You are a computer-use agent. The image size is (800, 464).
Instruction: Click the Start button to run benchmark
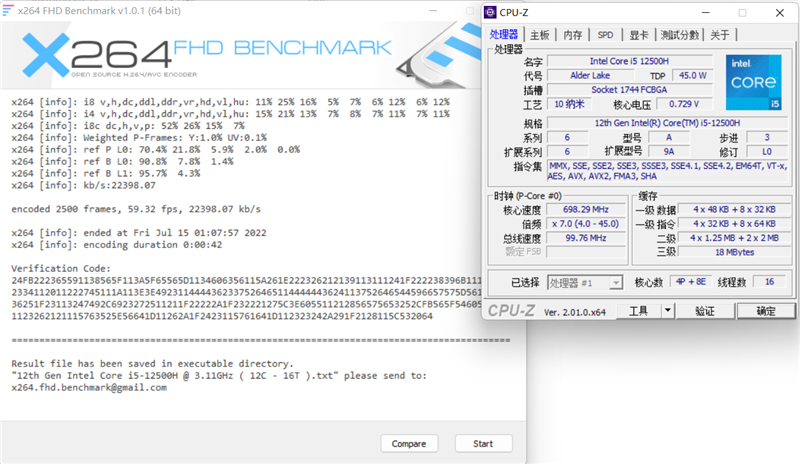[483, 444]
